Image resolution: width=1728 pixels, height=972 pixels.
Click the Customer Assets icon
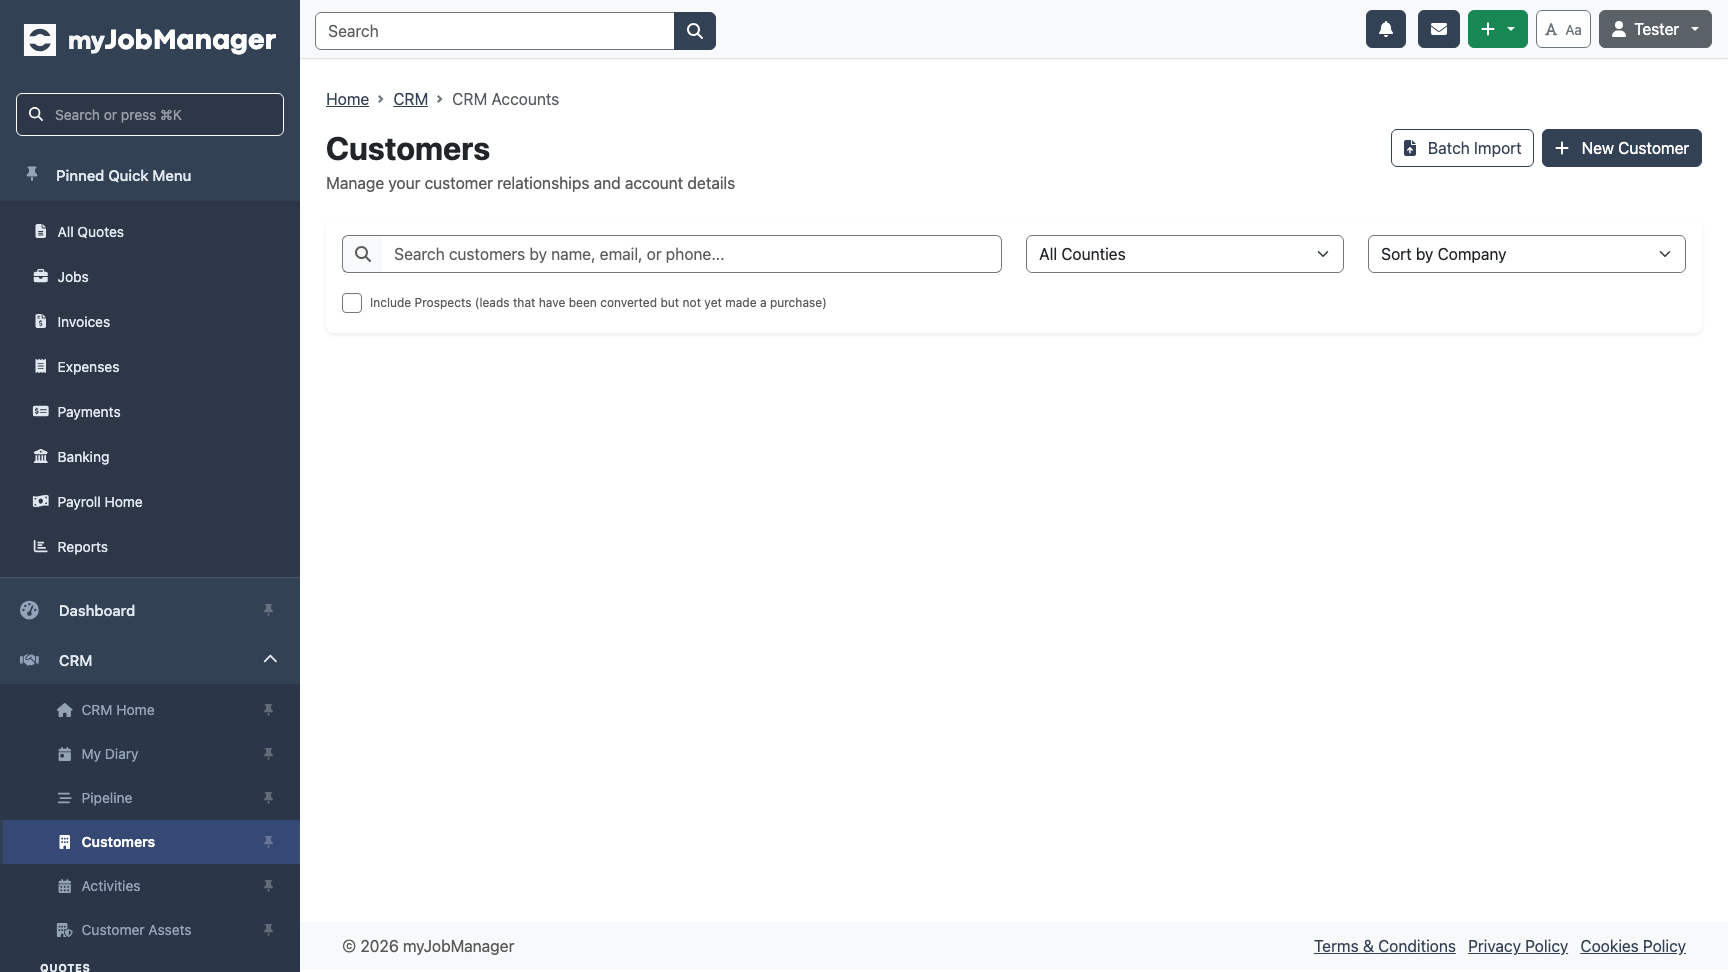point(65,930)
